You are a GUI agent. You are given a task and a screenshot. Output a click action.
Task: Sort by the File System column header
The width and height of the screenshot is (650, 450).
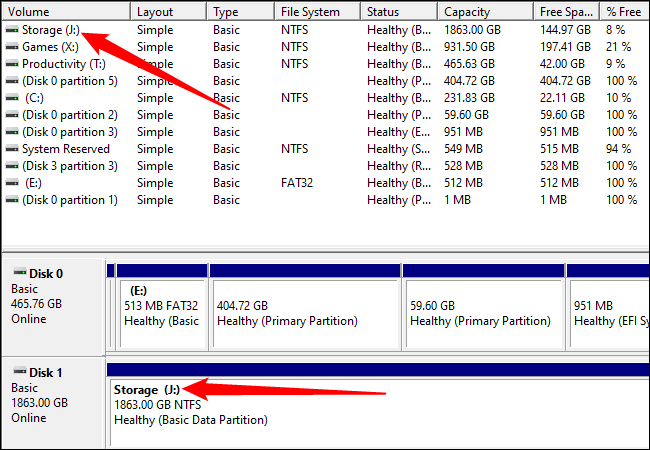point(318,12)
